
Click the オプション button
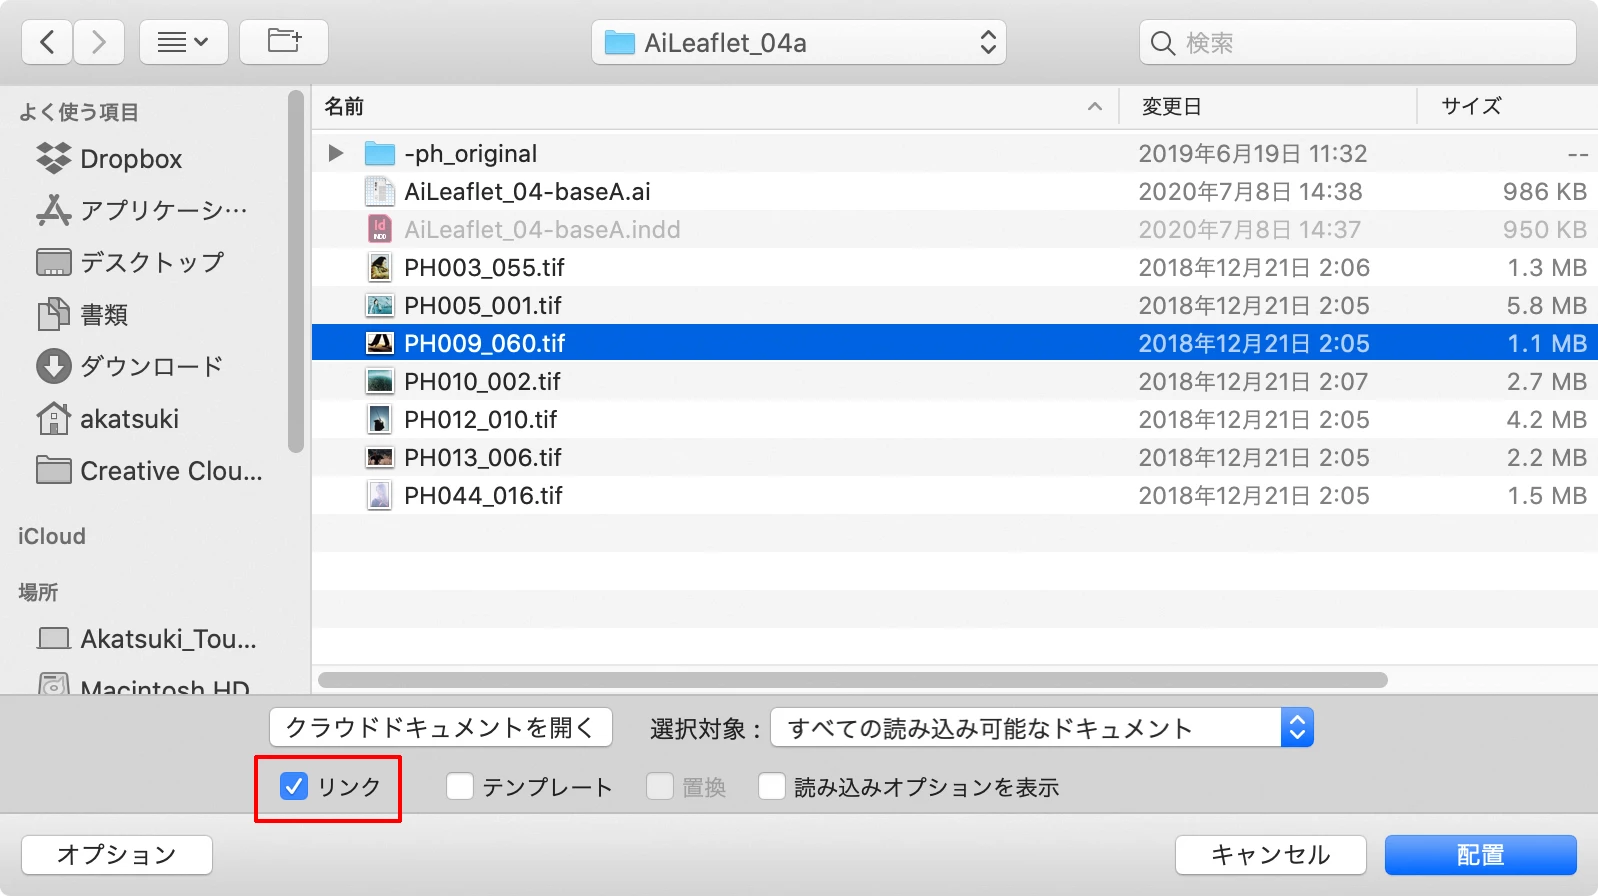[x=117, y=855]
